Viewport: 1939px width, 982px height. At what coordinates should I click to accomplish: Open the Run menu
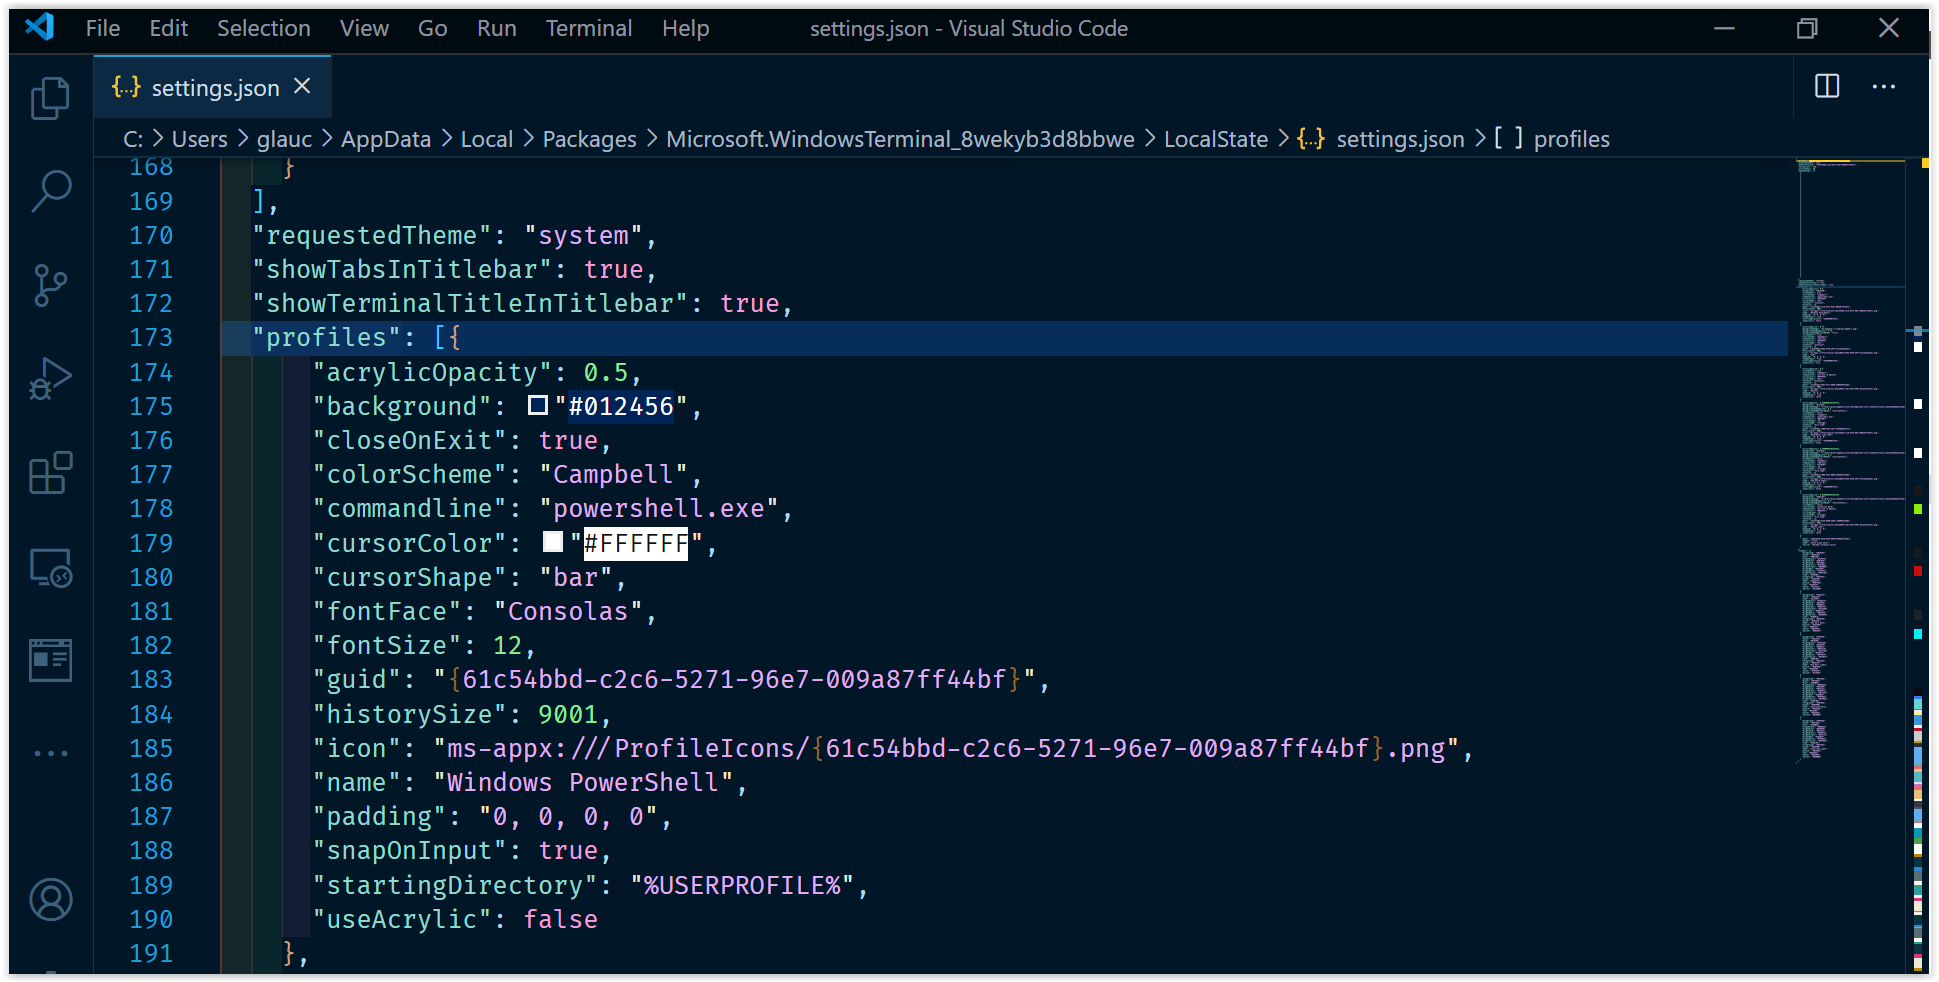coord(496,28)
